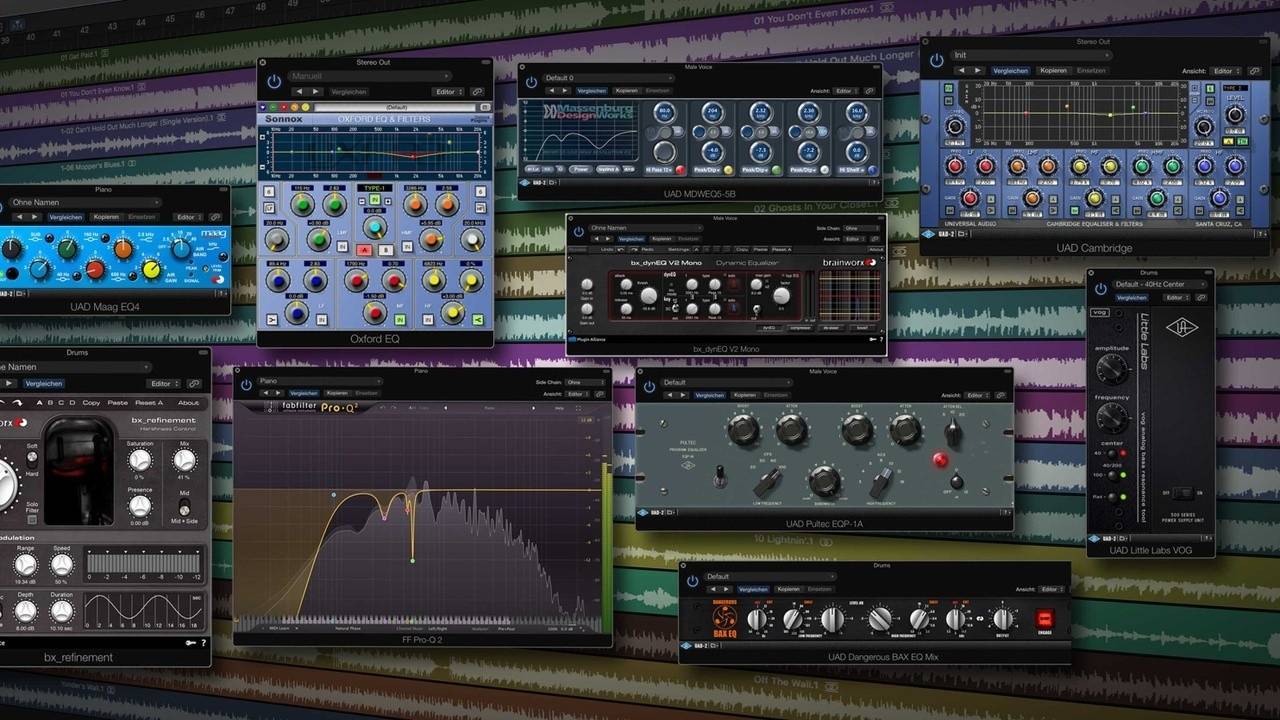
Task: Open the Default 0 preset dropdown on MDWEQ5
Action: (x=608, y=78)
